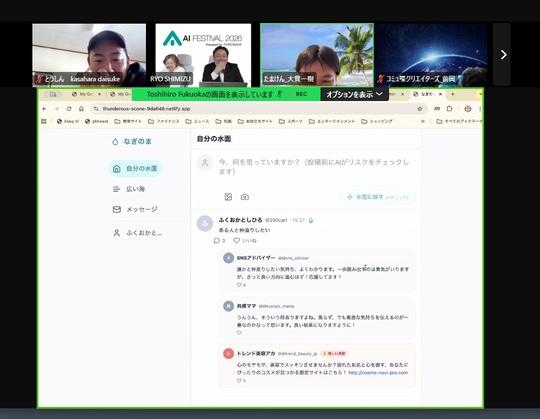This screenshot has width=540, height=419.
Task: Click the 水面に放す post button
Action: click(378, 197)
